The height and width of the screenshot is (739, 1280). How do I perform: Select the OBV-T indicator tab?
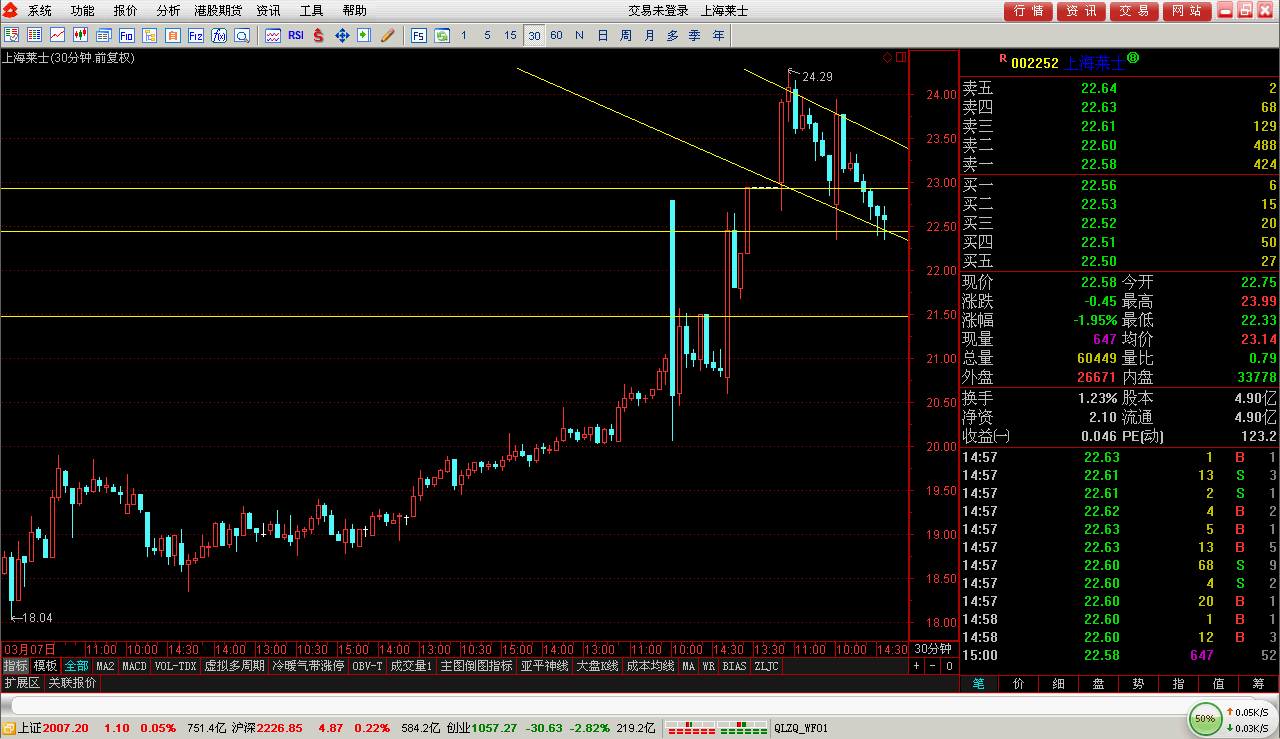[x=367, y=666]
